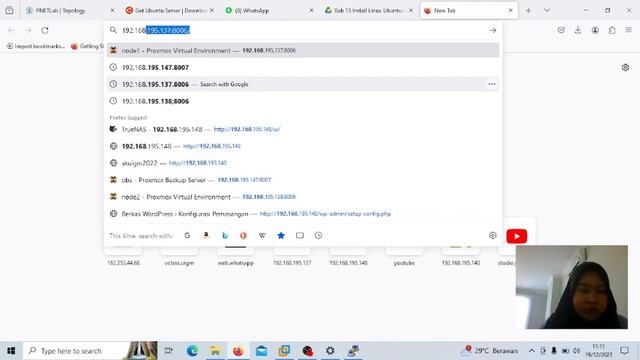Viewport: 640px width, 360px height.
Task: Open the notification center icon
Action: (x=624, y=351)
